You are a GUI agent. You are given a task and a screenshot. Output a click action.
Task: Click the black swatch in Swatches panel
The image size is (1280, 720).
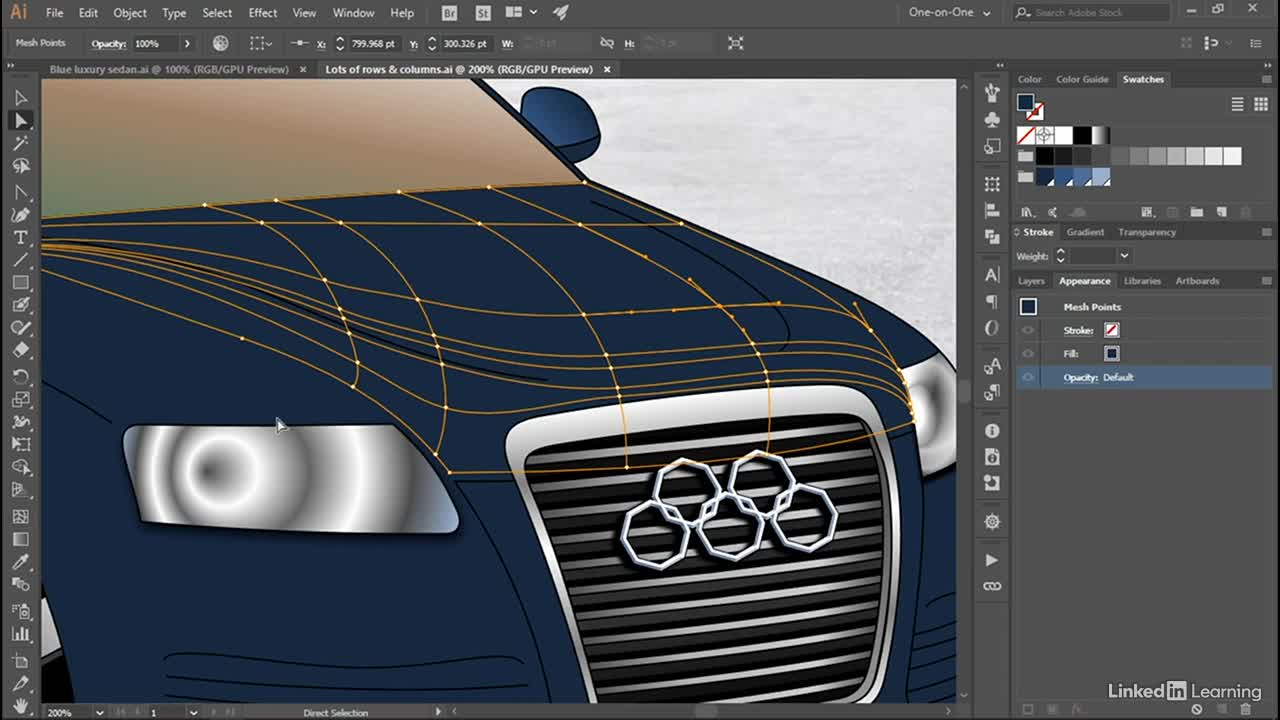pyautogui.click(x=1082, y=135)
